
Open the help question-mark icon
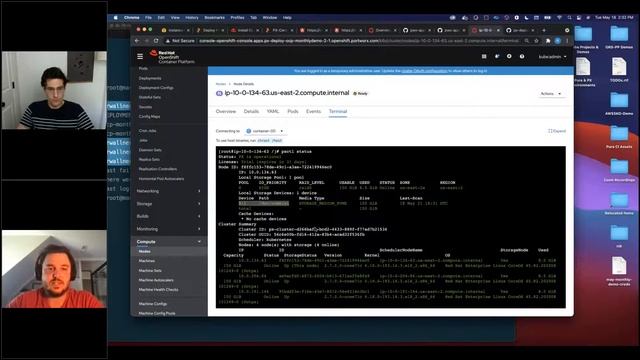point(522,56)
